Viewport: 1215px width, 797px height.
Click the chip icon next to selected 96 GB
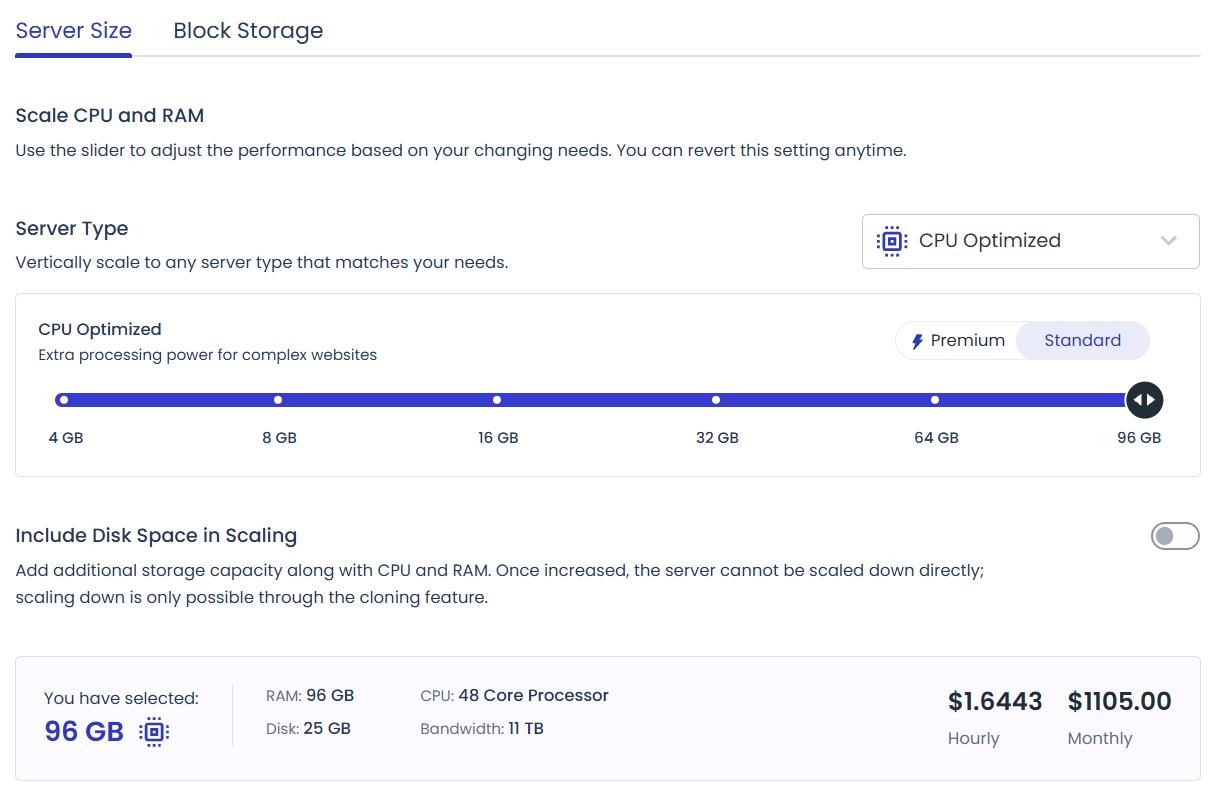154,731
